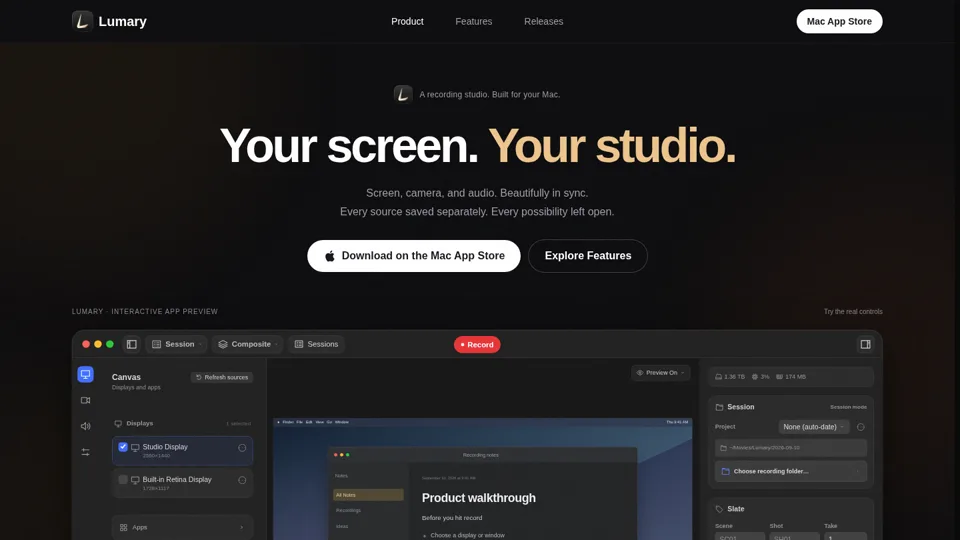Screen dimensions: 960x540
Task: Click the Canvas panel title
Action: tap(126, 377)
